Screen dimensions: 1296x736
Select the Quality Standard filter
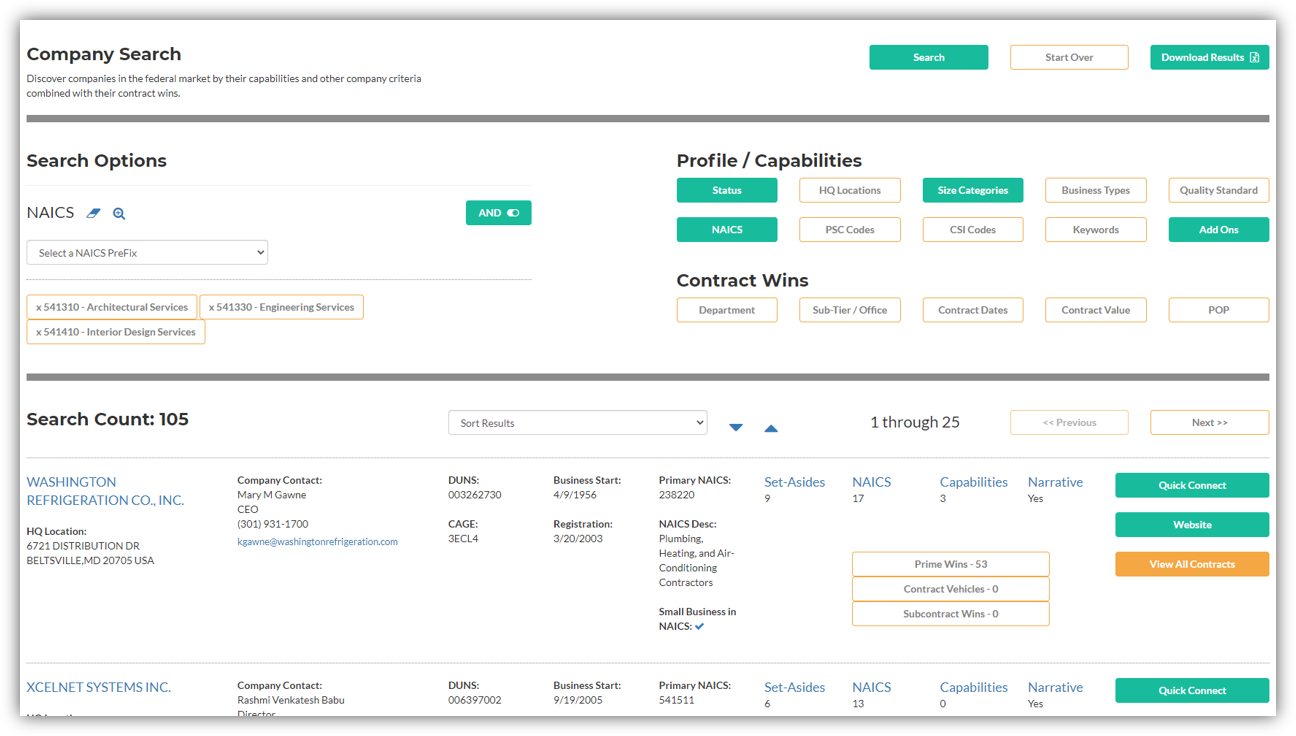1219,190
